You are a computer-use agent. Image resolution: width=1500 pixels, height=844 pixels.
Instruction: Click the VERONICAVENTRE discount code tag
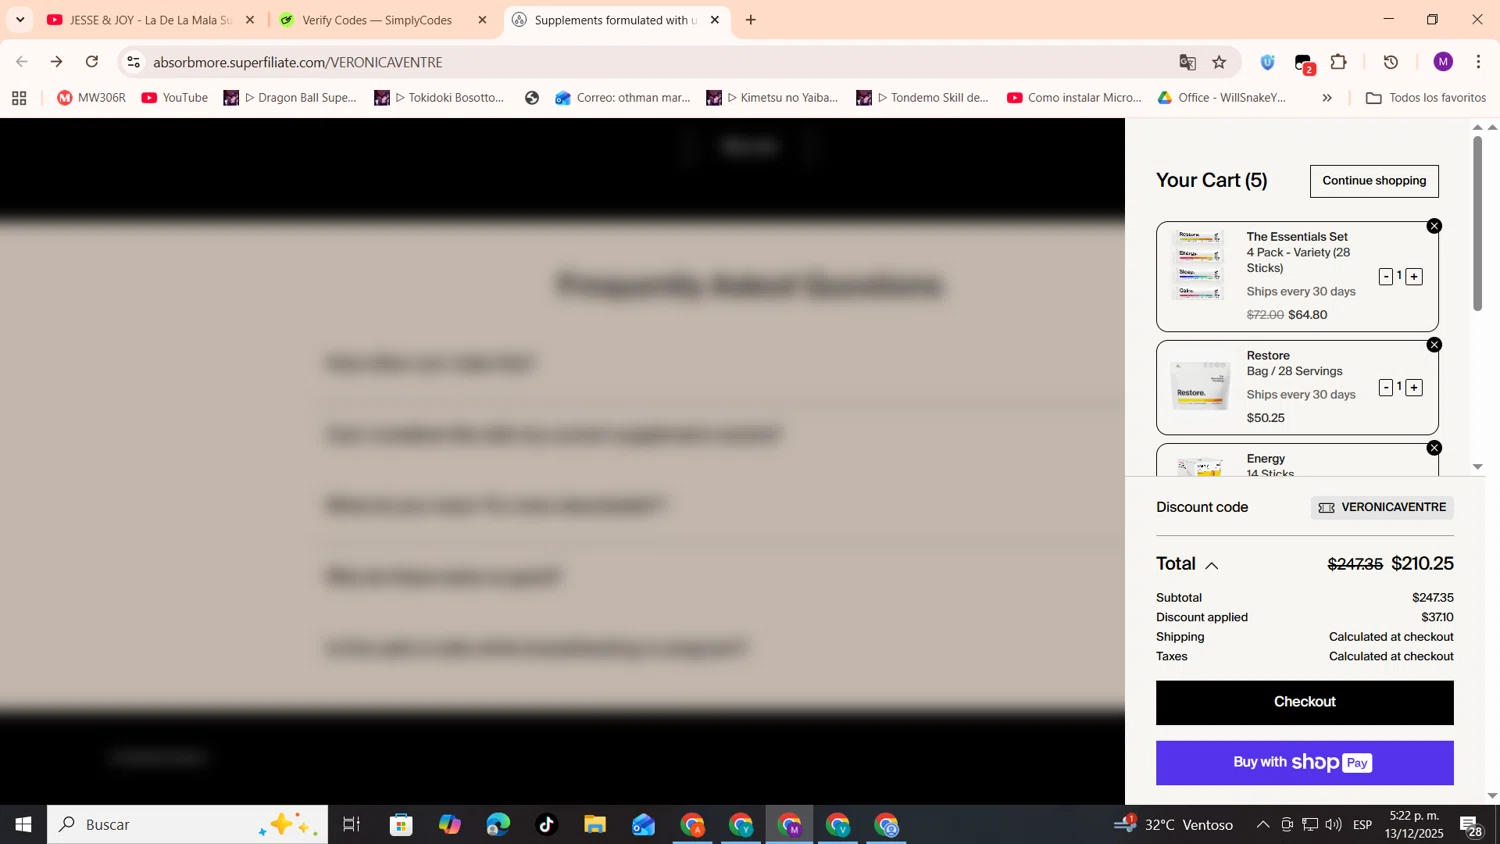[1382, 507]
